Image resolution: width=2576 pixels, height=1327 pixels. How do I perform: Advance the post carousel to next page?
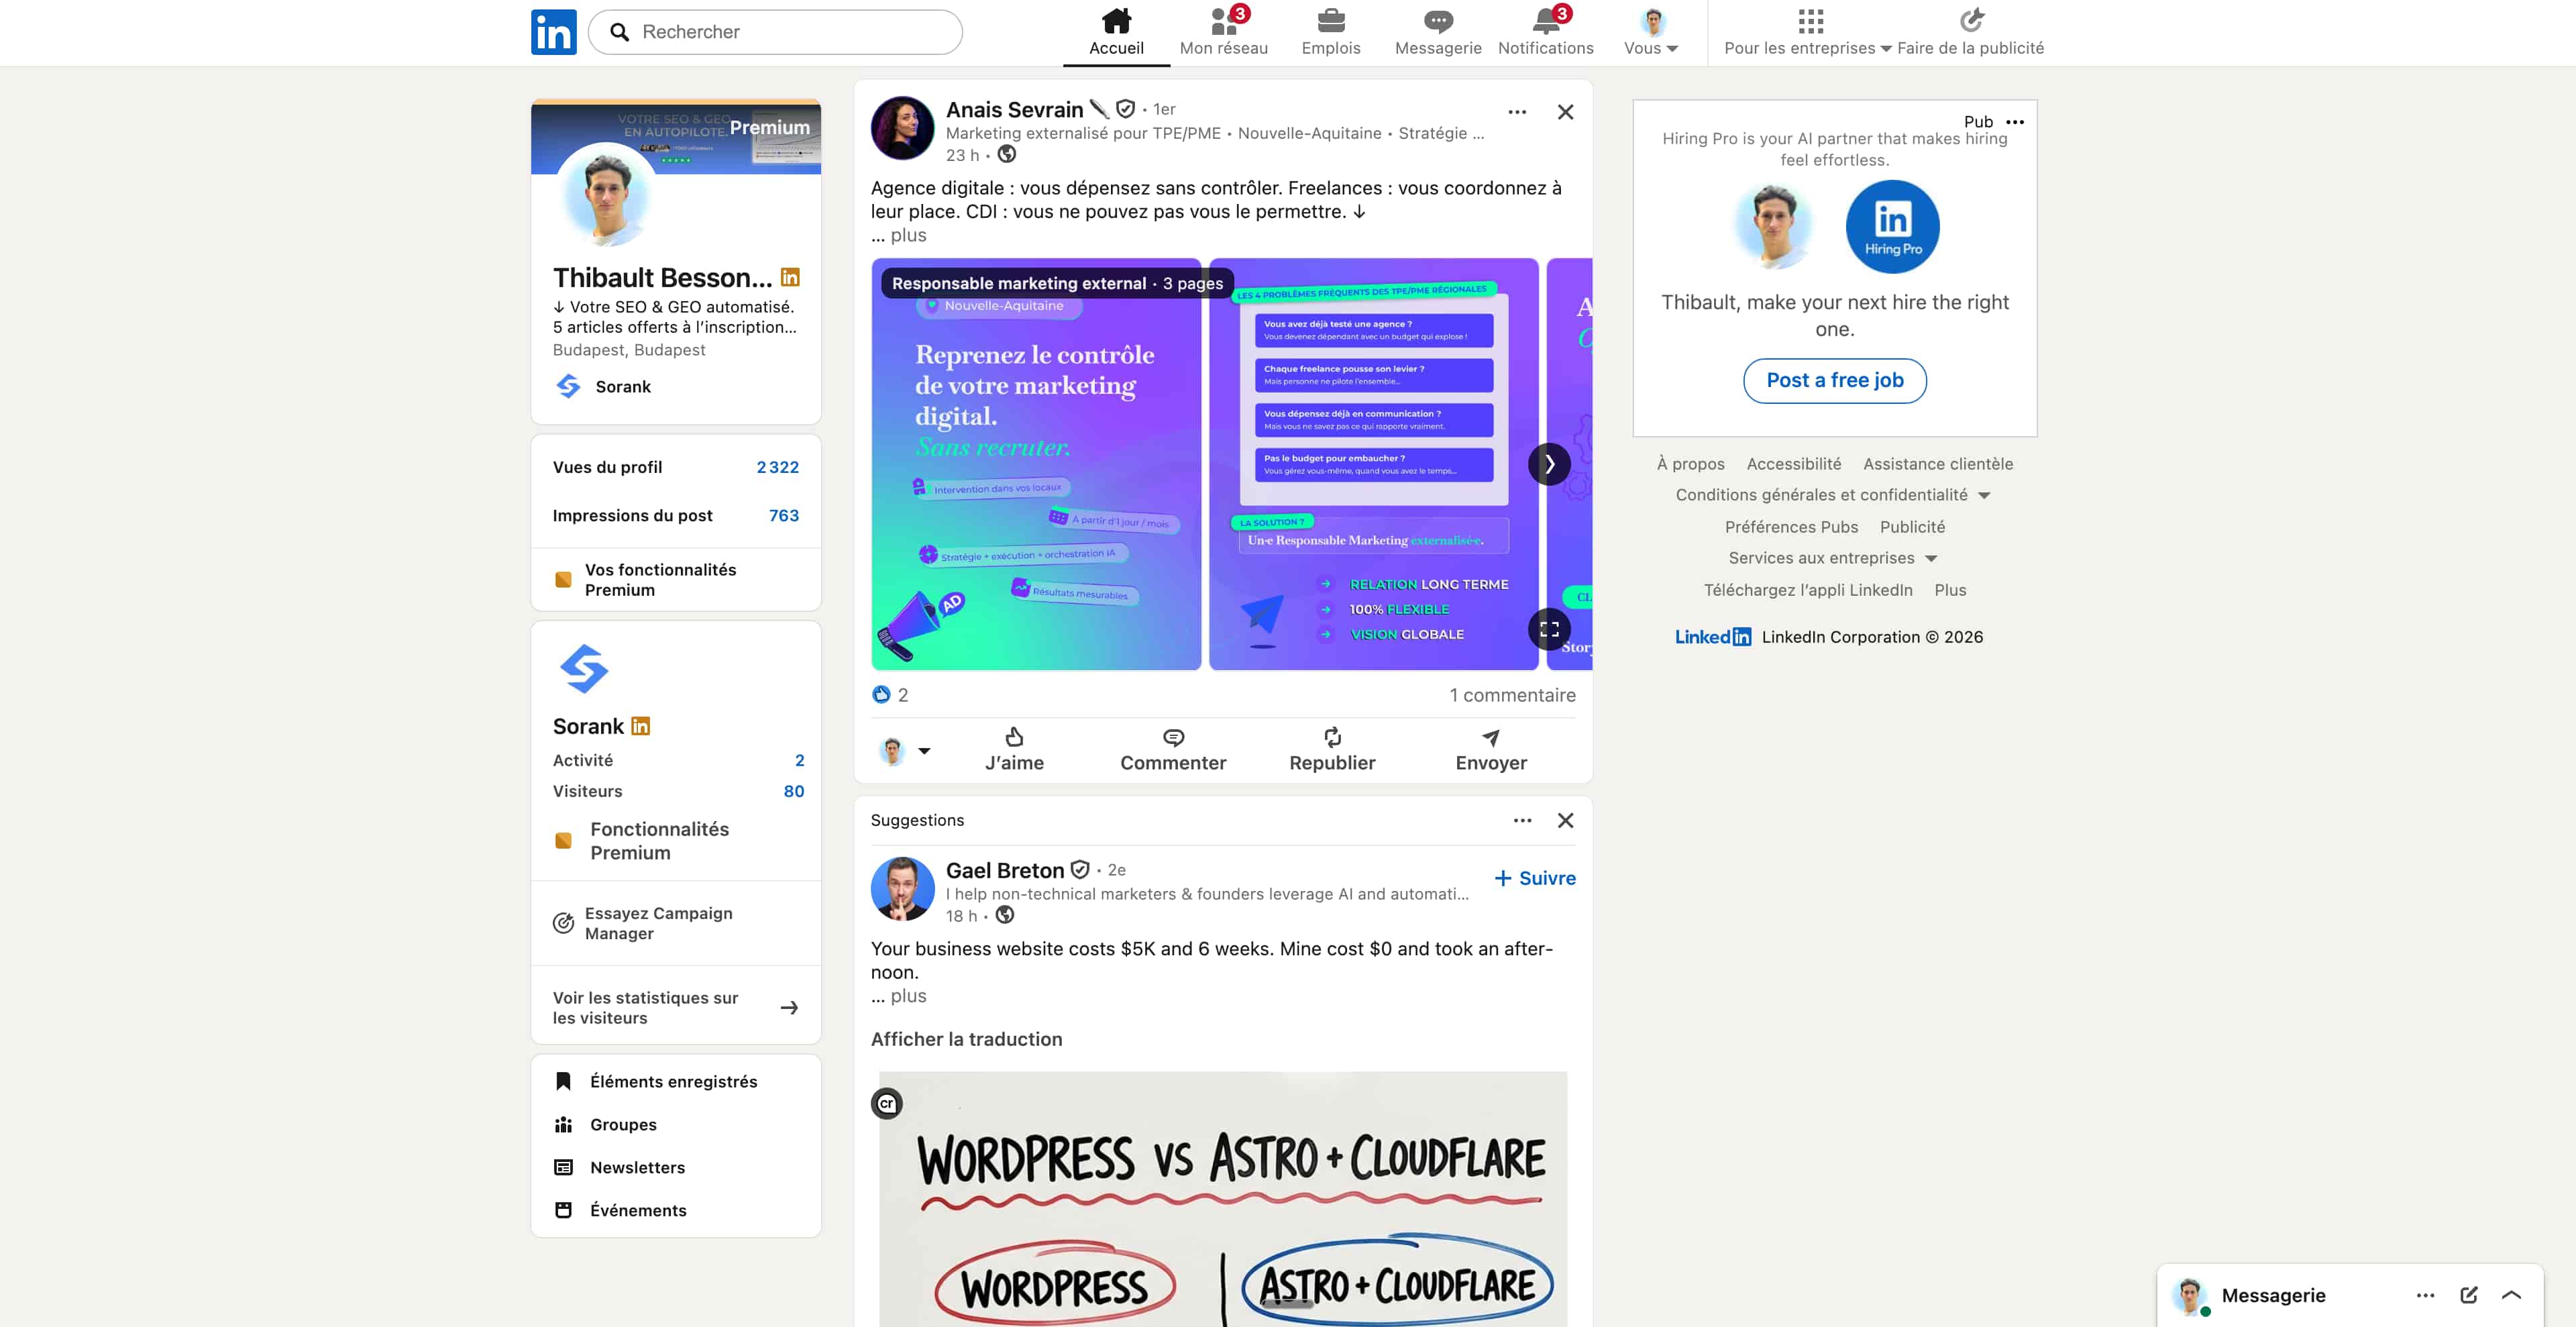1549,463
